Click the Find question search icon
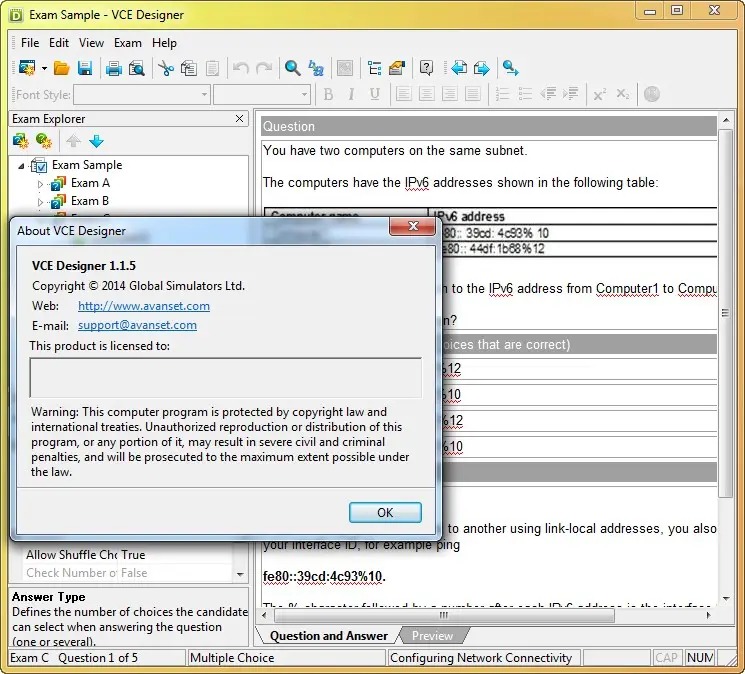Image resolution: width=745 pixels, height=674 pixels. [511, 68]
